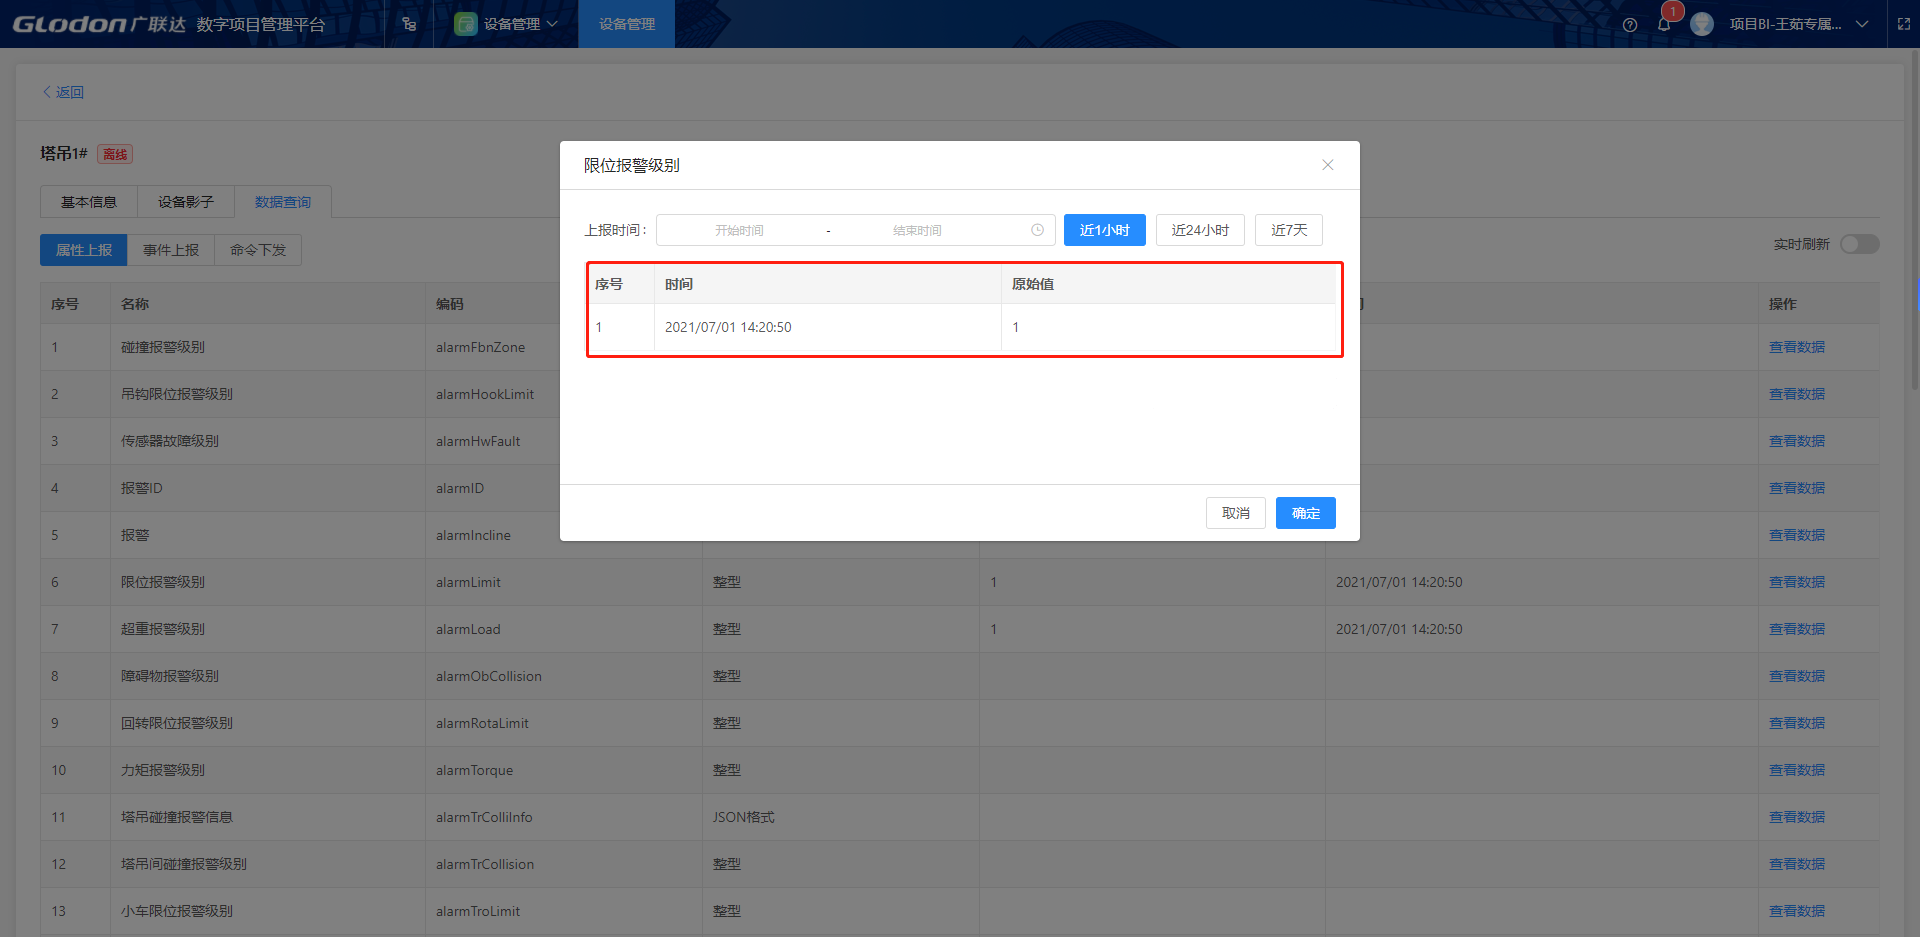Select the 近1小时 time filter
1920x937 pixels.
1104,230
